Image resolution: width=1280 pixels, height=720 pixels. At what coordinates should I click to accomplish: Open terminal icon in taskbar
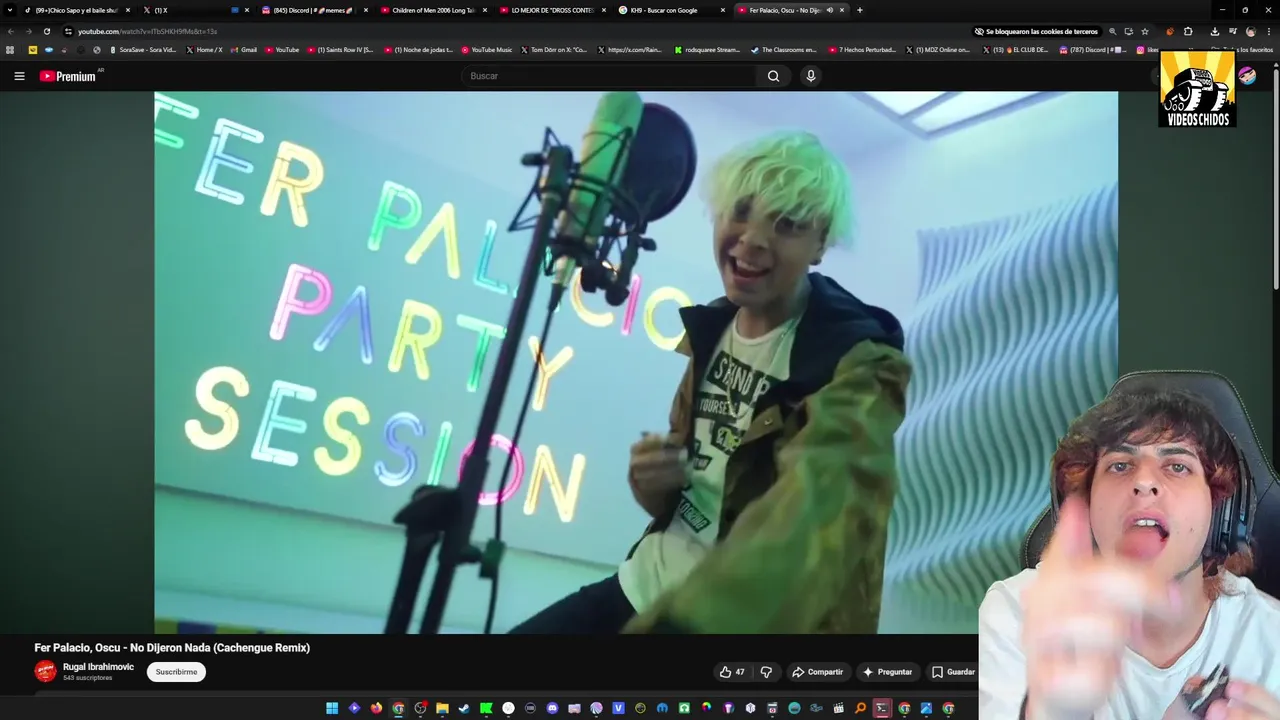(x=882, y=708)
